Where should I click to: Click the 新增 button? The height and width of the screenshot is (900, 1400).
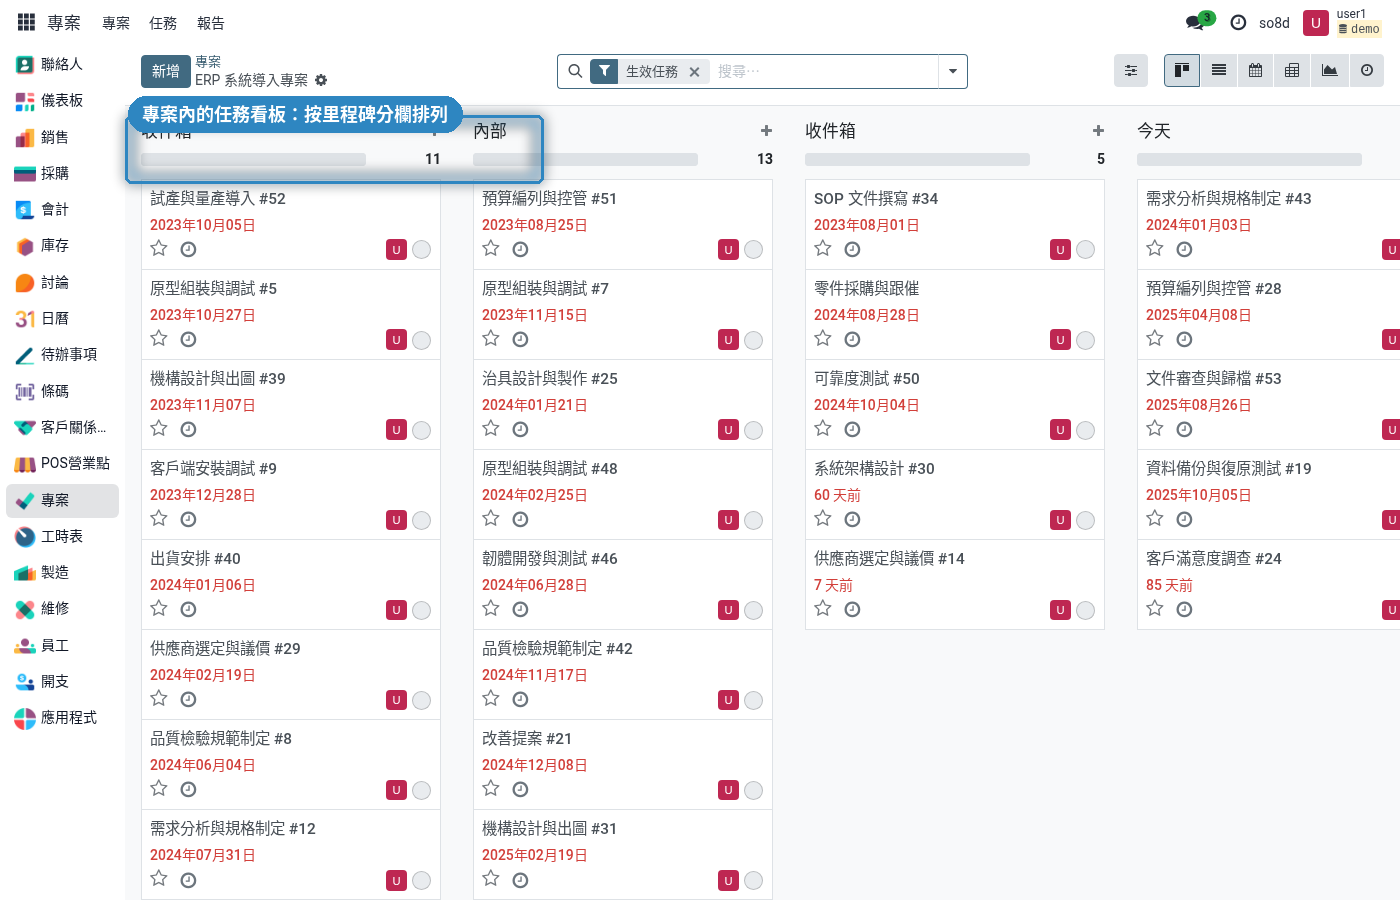[165, 71]
